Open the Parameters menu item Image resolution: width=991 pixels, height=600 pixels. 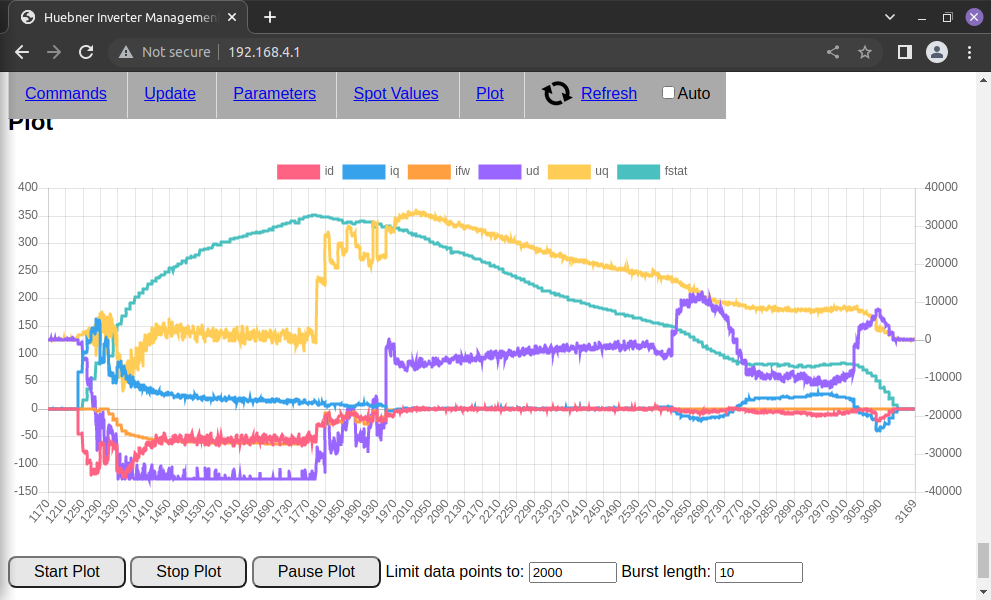[274, 94]
